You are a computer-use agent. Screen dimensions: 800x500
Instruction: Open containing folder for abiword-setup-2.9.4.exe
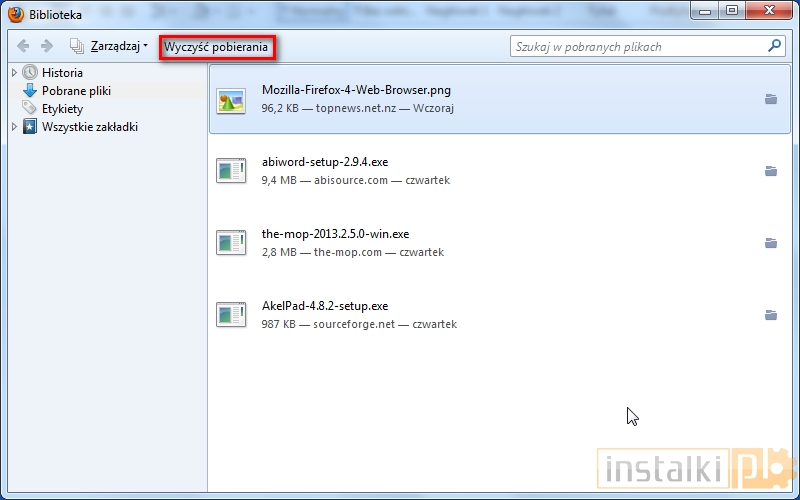point(771,171)
